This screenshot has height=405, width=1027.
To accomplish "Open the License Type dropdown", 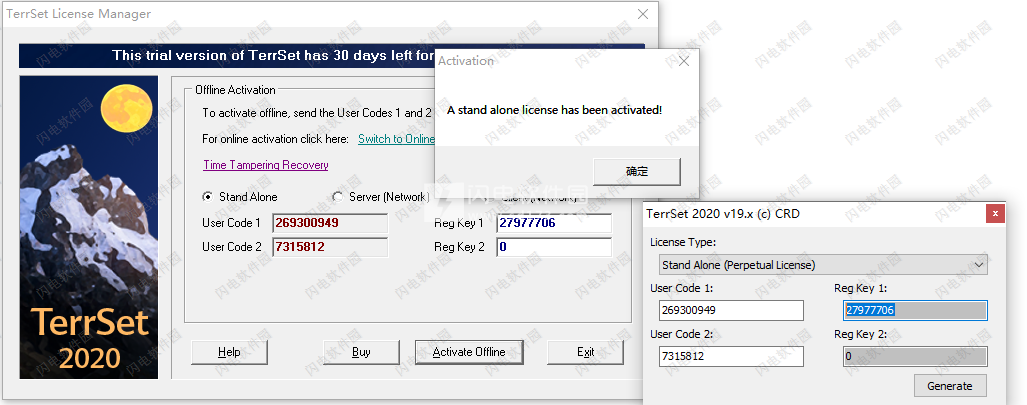I will pos(823,265).
